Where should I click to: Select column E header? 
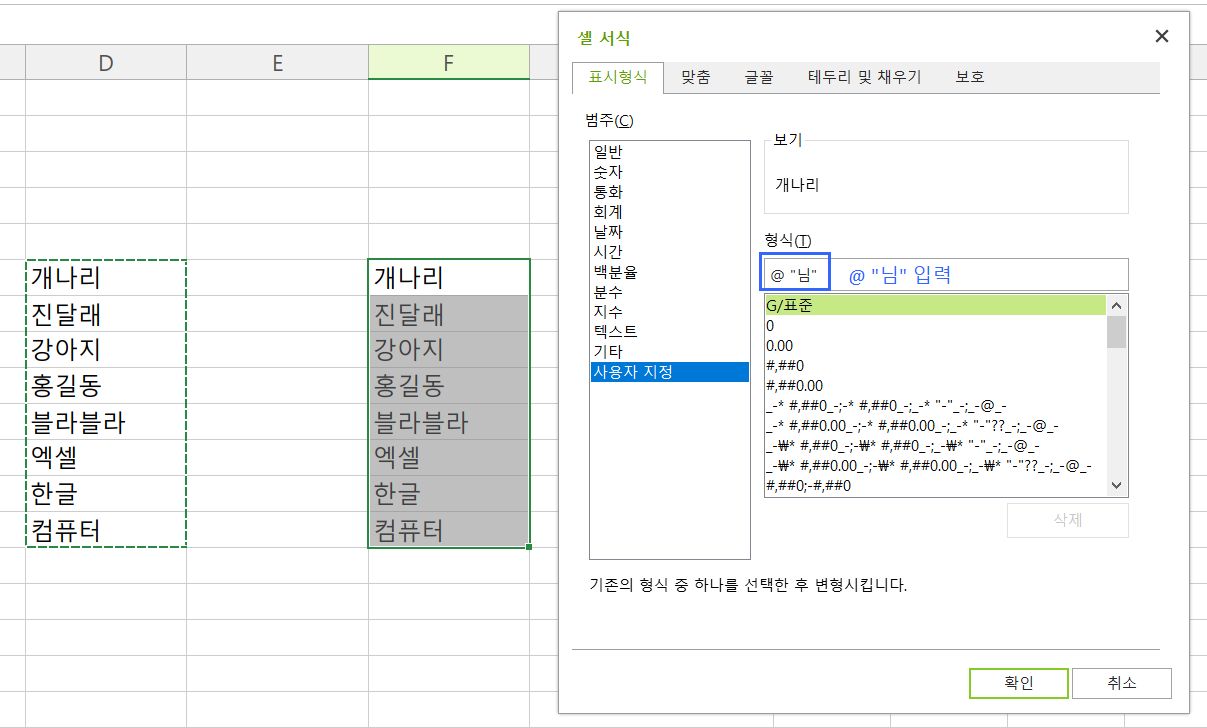click(x=277, y=63)
